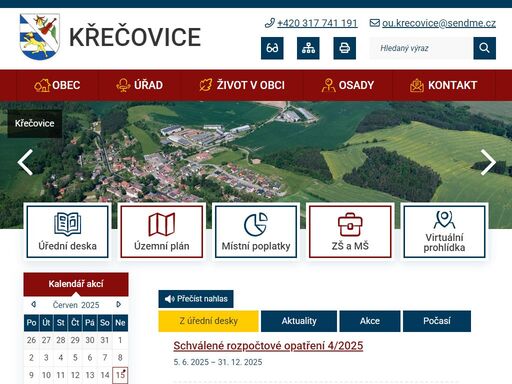Click the email ou.krecovice@sendme.cz link
512x384 pixels.
439,23
